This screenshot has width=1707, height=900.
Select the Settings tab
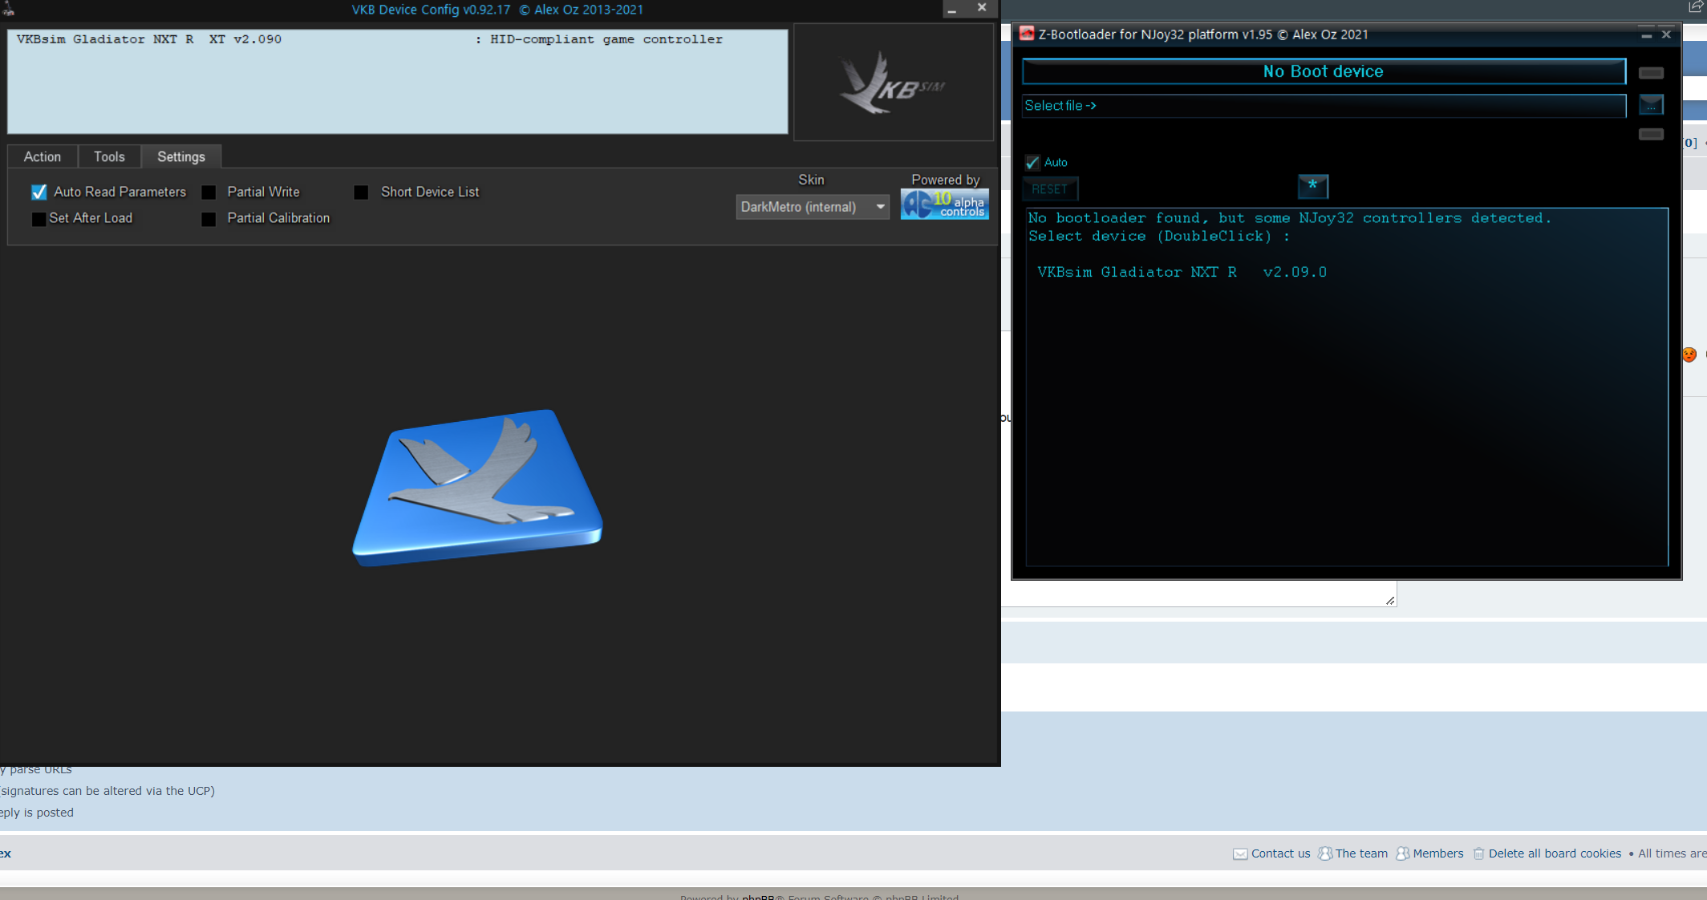(181, 157)
